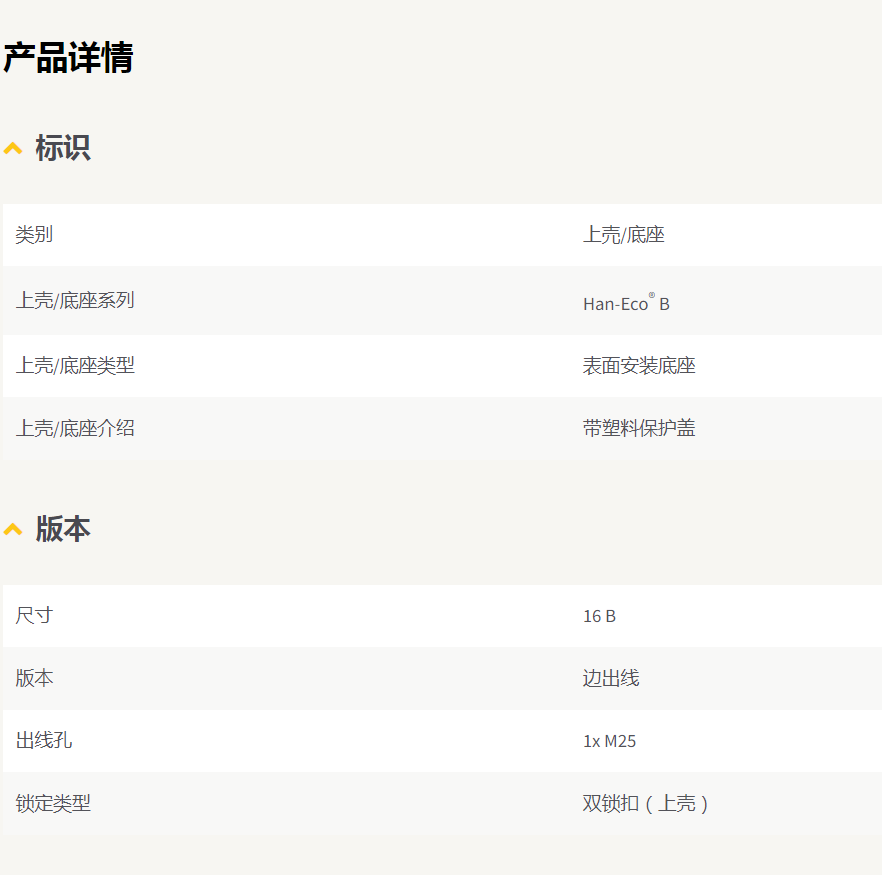Screen dimensions: 882x875
Task: Select the 出线孔 row label
Action: coord(44,740)
